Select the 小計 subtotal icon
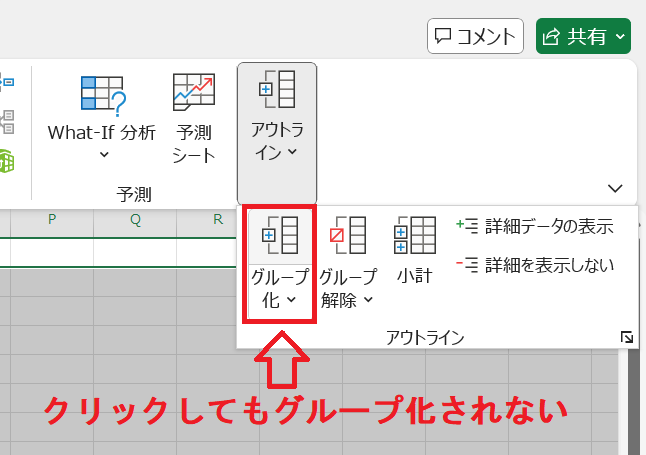 point(414,236)
